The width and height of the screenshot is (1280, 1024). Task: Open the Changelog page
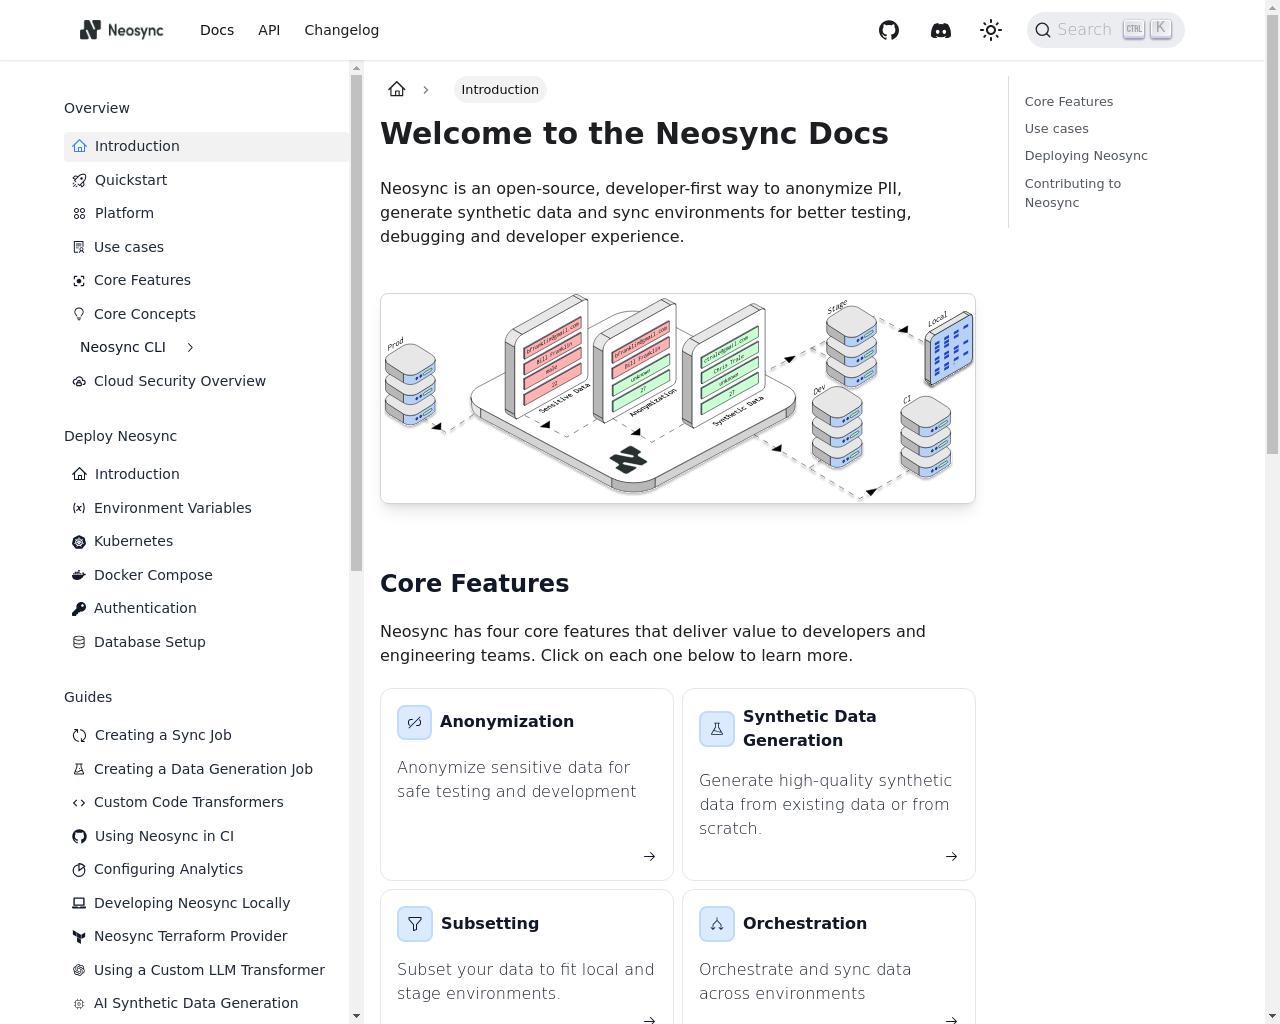[342, 30]
